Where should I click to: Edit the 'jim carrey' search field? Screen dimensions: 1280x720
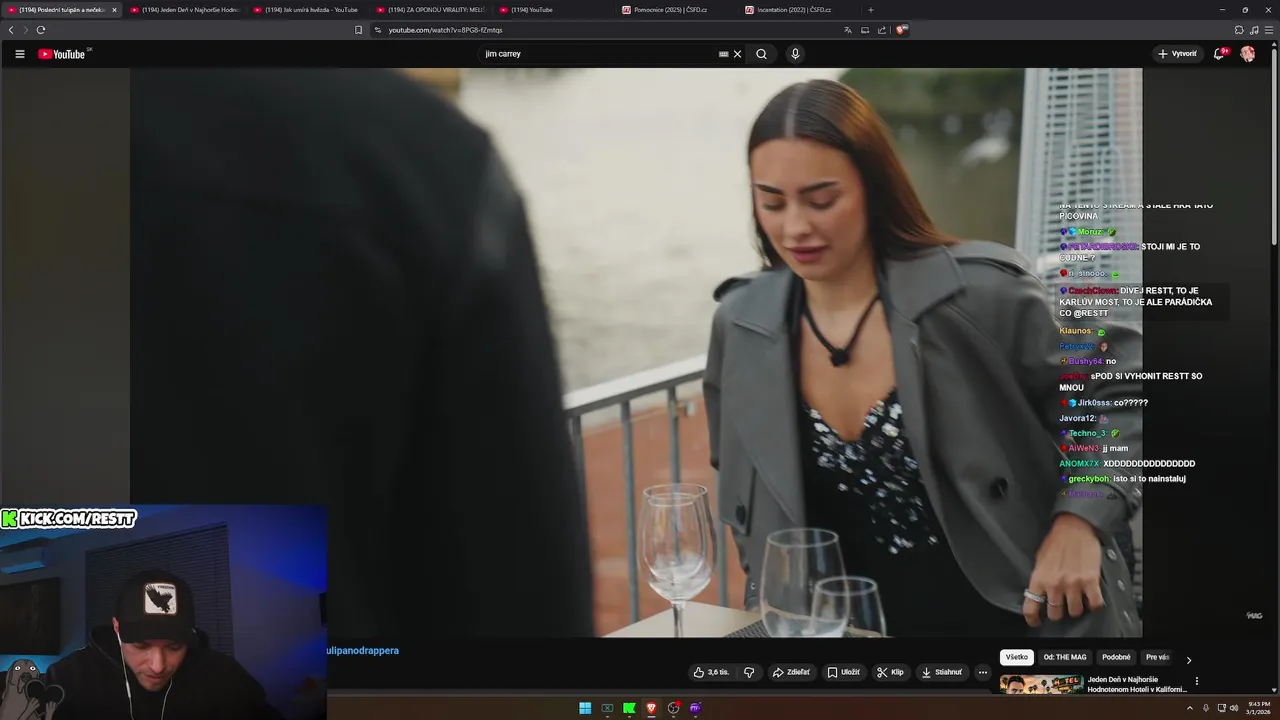(600, 54)
